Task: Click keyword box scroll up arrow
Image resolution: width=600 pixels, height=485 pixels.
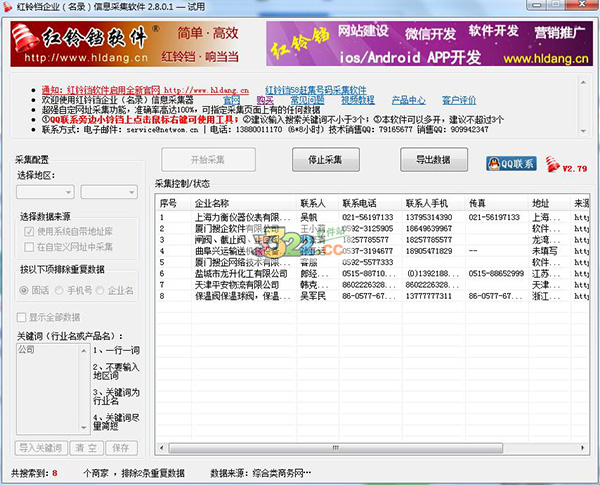Action: [84, 350]
